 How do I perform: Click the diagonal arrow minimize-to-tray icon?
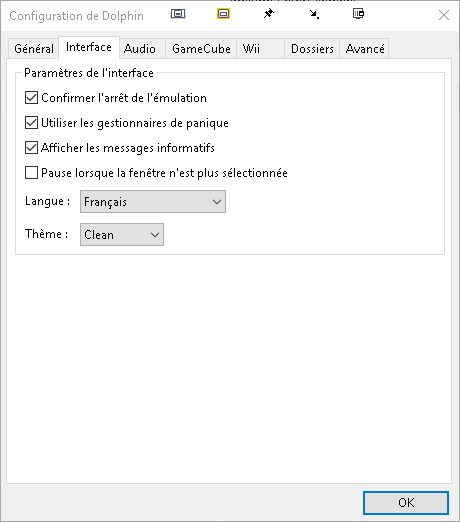click(x=314, y=14)
